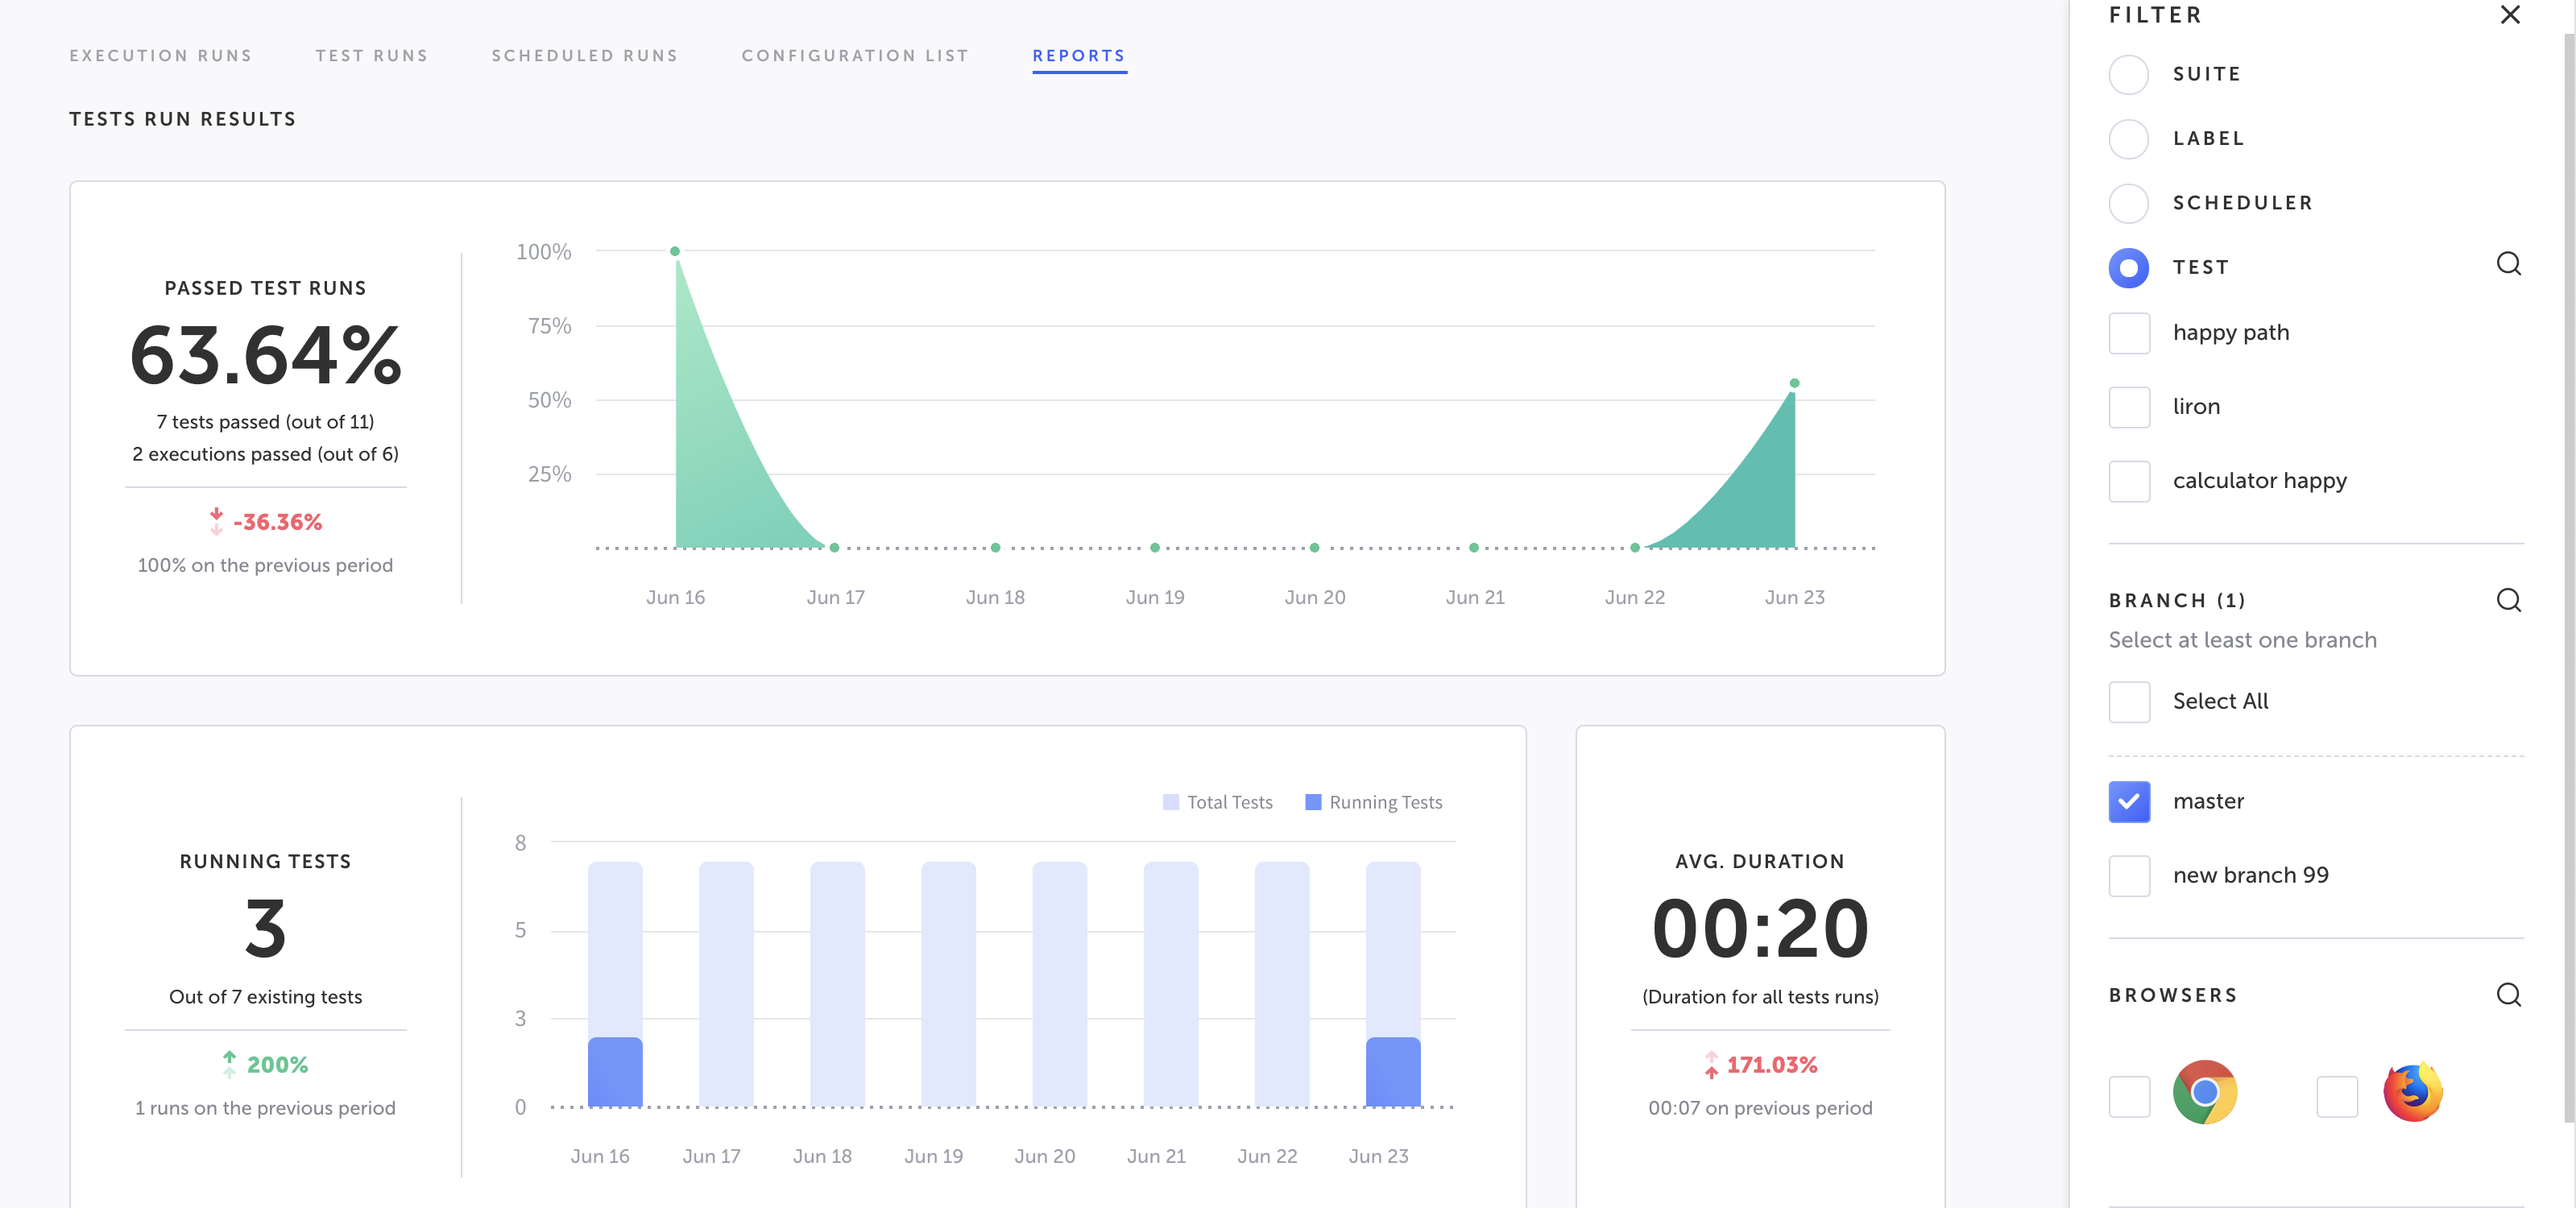Click the Total Tests legend square
The image size is (2576, 1208).
coord(1171,802)
